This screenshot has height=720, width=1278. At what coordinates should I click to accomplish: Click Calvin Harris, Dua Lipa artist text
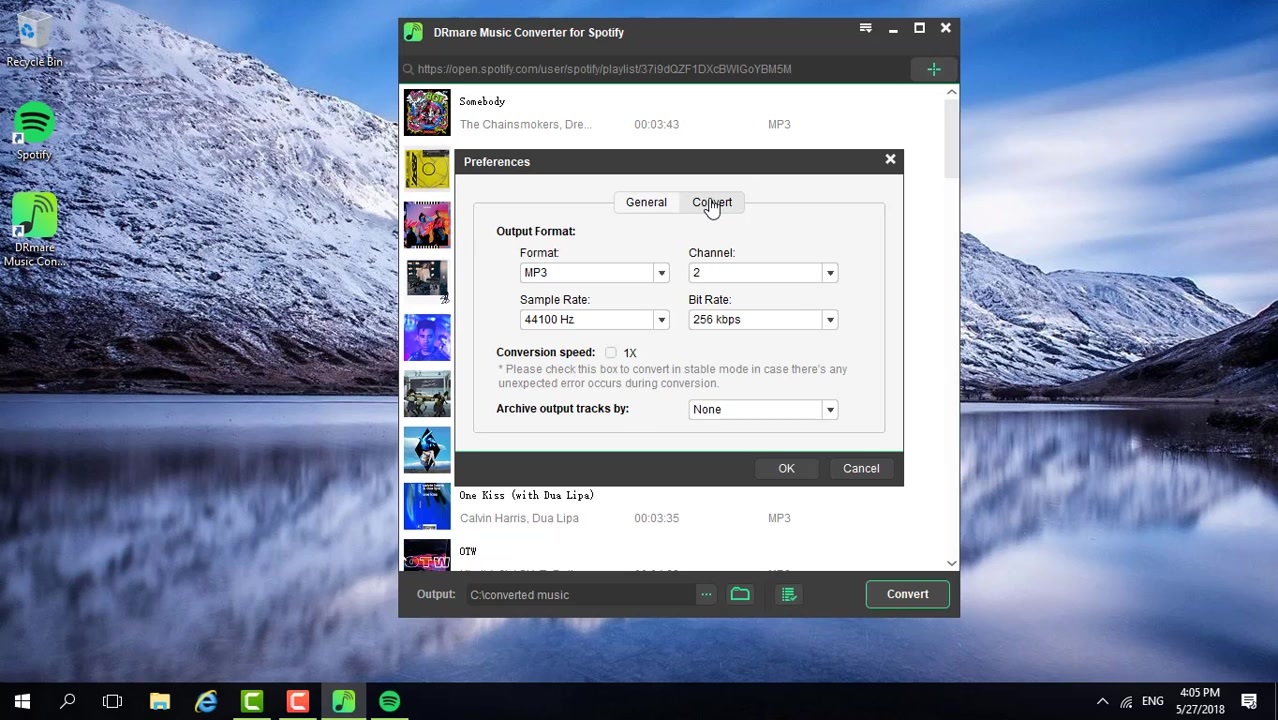tap(519, 518)
